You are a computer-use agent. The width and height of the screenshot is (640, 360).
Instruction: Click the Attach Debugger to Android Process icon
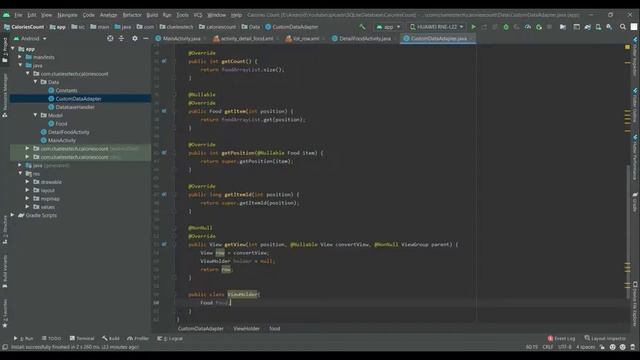pos(539,27)
